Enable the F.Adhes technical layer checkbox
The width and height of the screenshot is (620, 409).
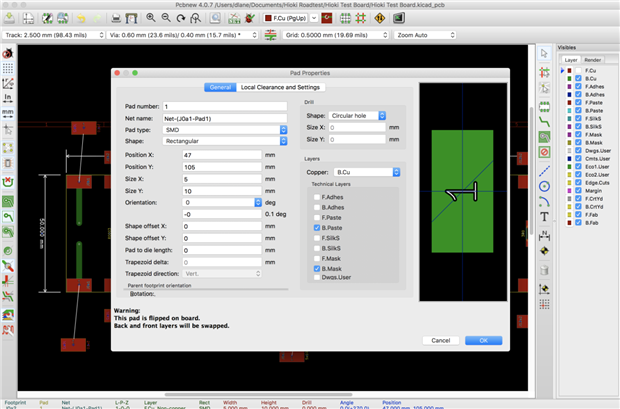point(315,197)
